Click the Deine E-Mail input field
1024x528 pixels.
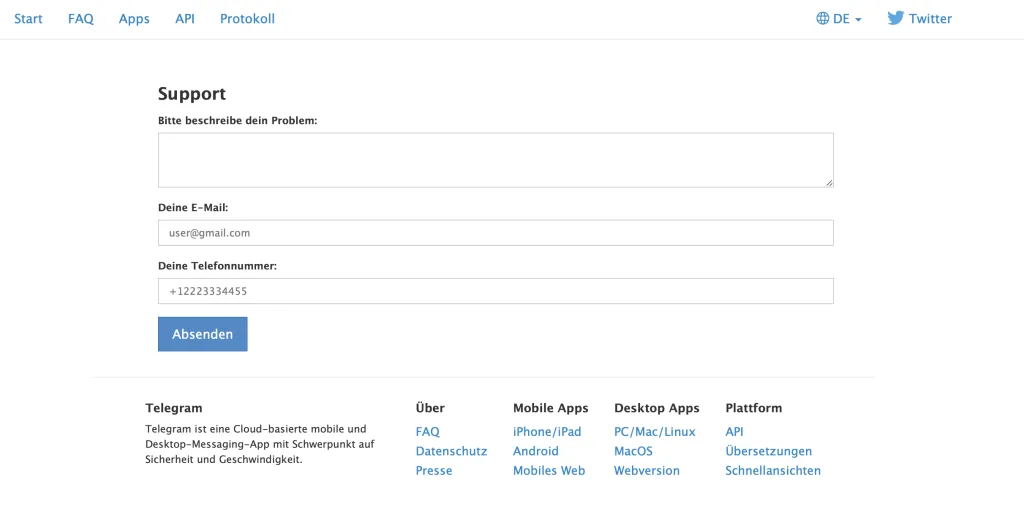click(x=496, y=233)
